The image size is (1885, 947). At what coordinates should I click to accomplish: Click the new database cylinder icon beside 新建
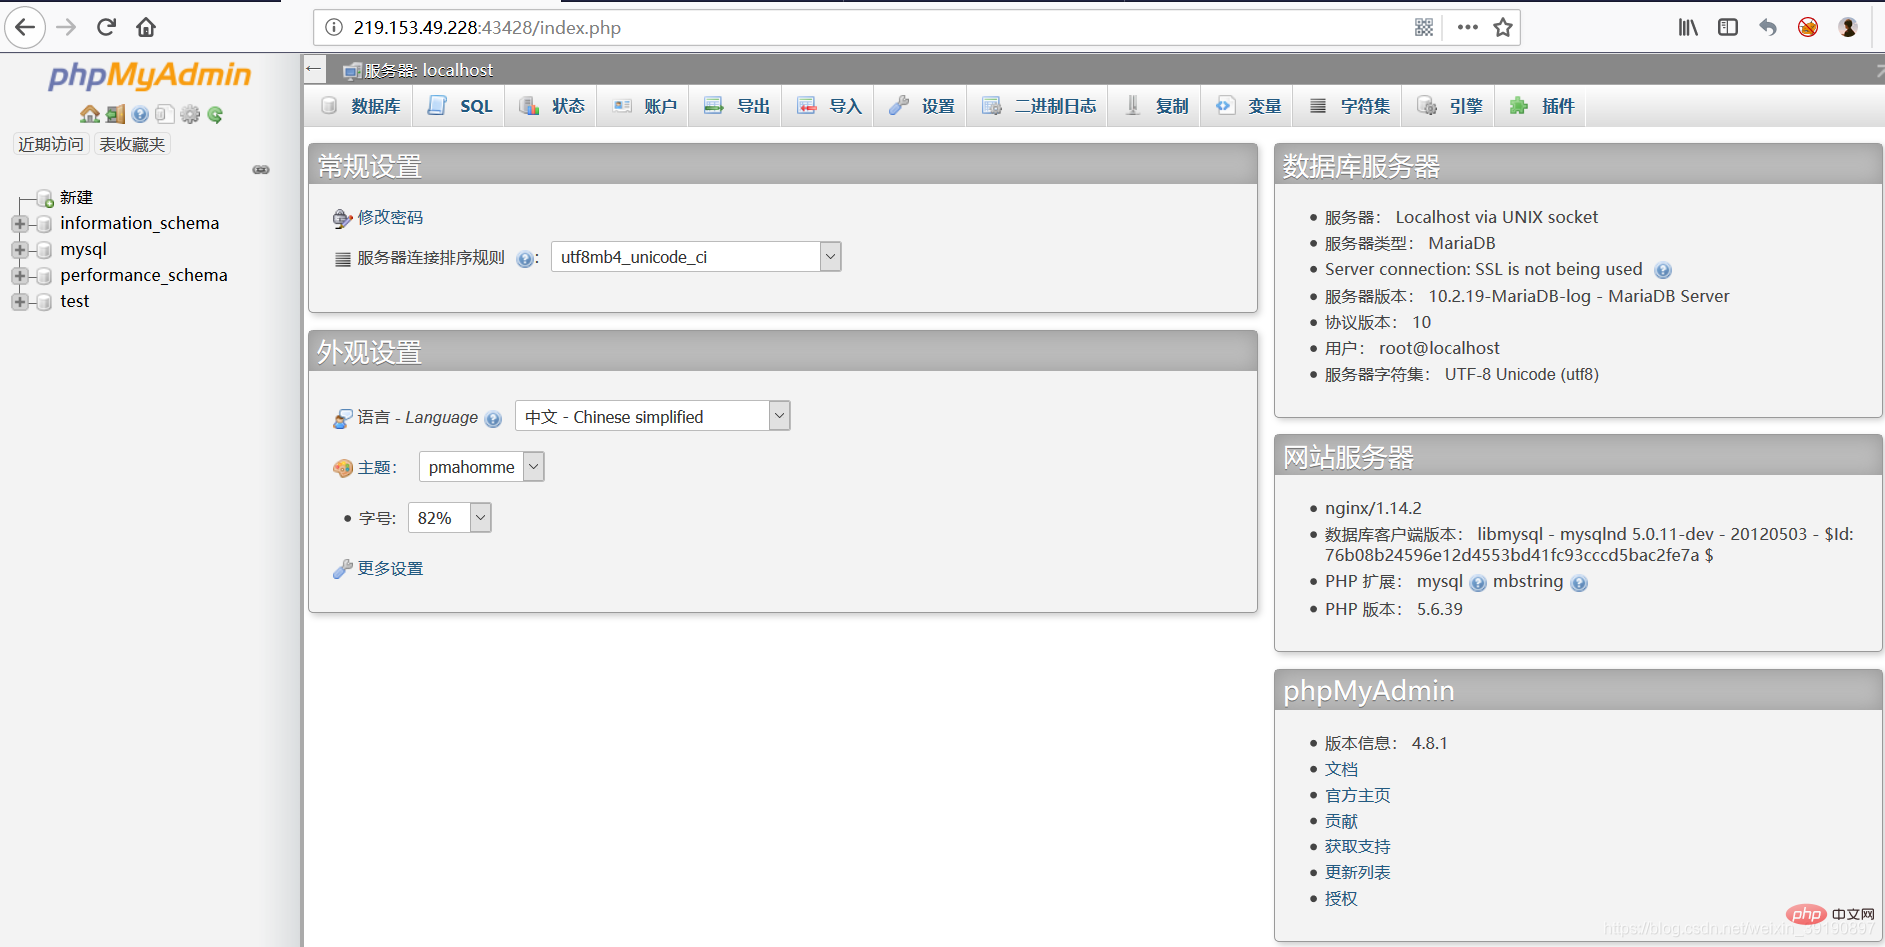click(x=45, y=198)
